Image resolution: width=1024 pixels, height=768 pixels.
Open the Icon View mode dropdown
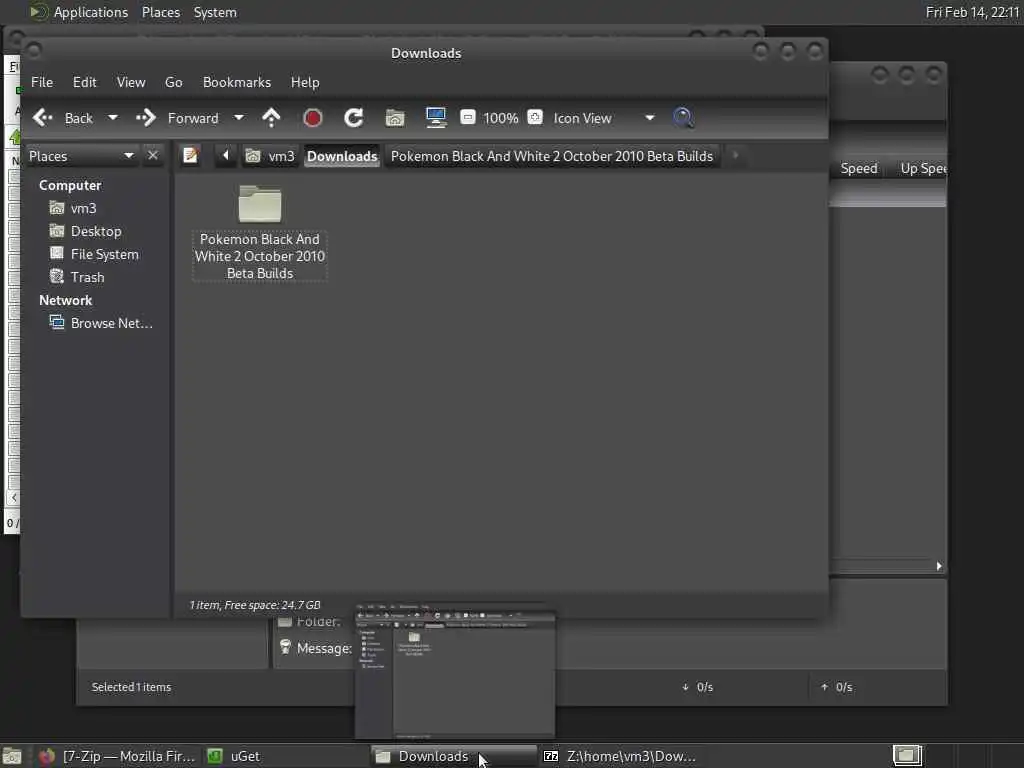tap(603, 118)
